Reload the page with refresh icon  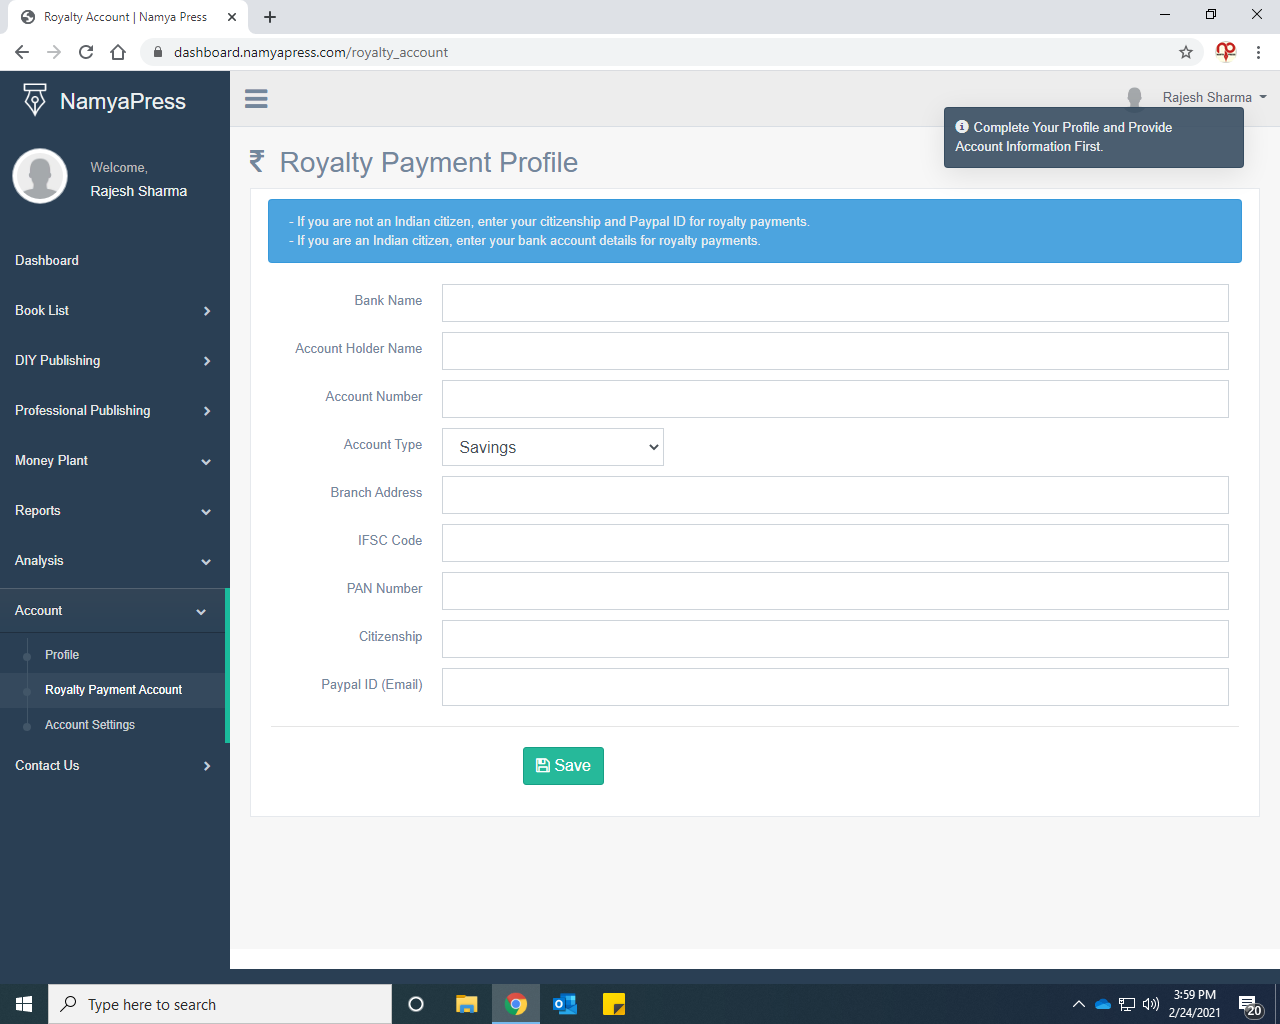pos(86,52)
